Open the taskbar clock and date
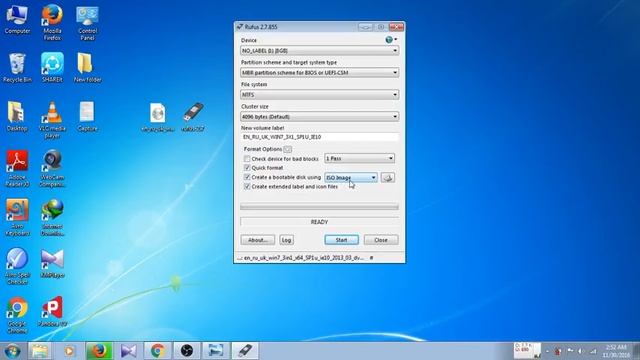This screenshot has width=640, height=360. pyautogui.click(x=616, y=351)
